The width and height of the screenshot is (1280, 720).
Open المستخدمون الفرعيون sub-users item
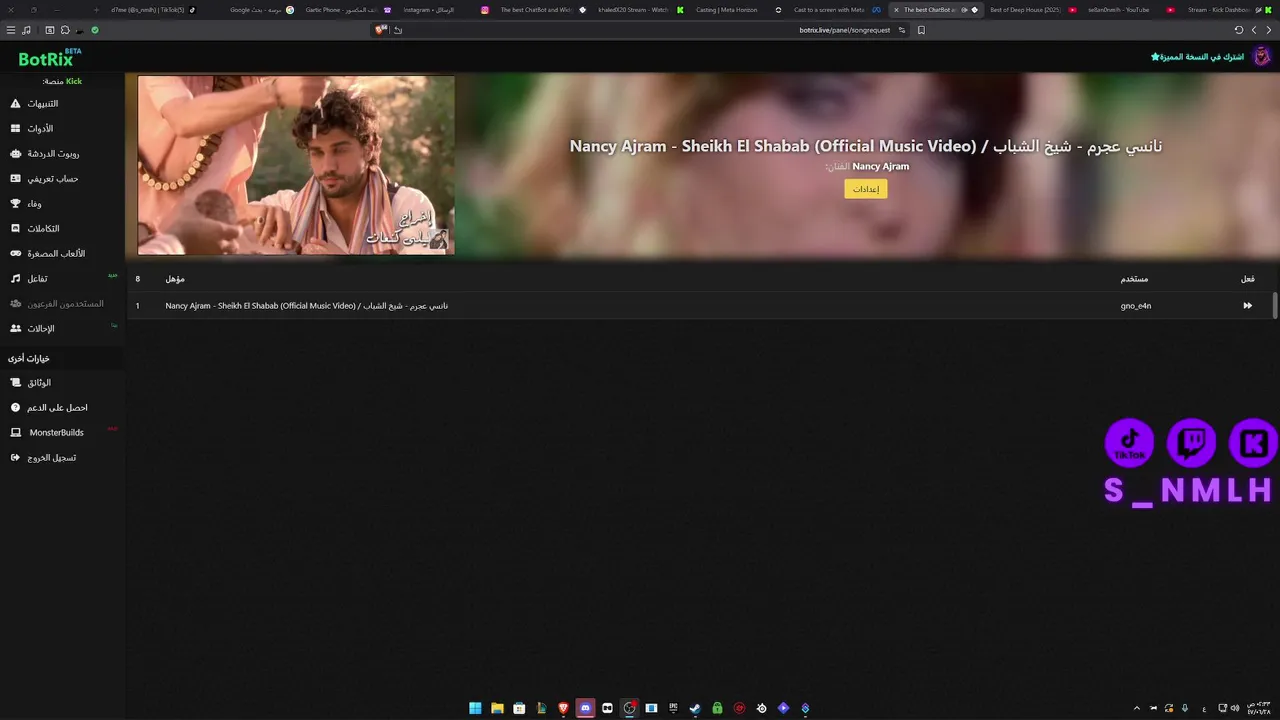coord(57,304)
